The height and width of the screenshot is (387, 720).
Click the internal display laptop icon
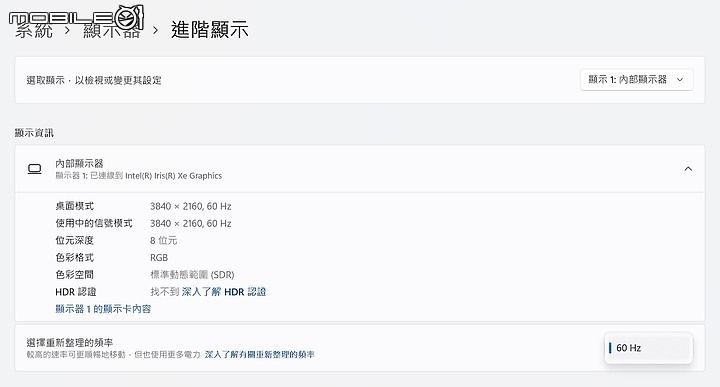point(34,169)
